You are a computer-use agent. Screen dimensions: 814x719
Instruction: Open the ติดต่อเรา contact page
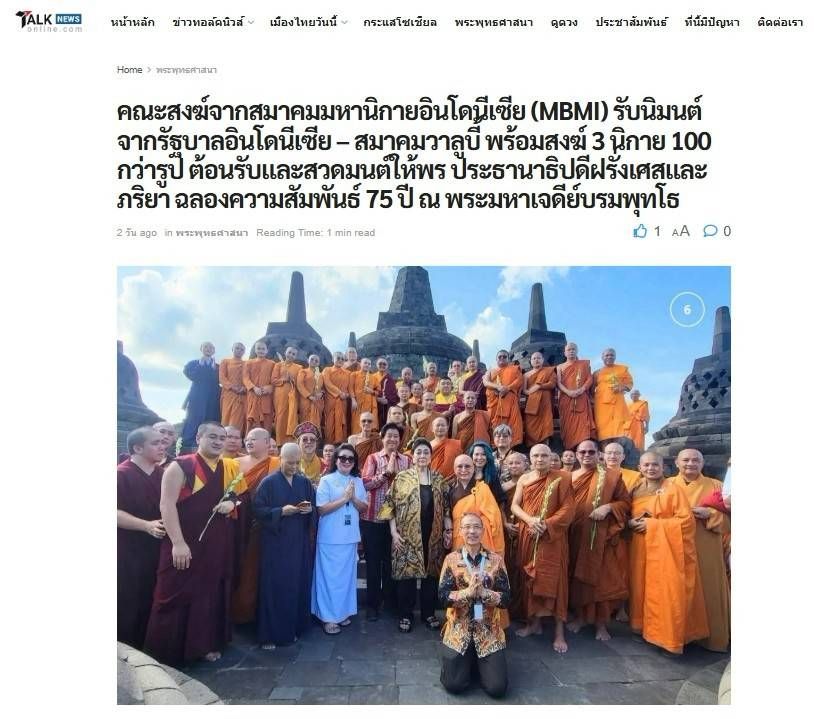tap(780, 22)
